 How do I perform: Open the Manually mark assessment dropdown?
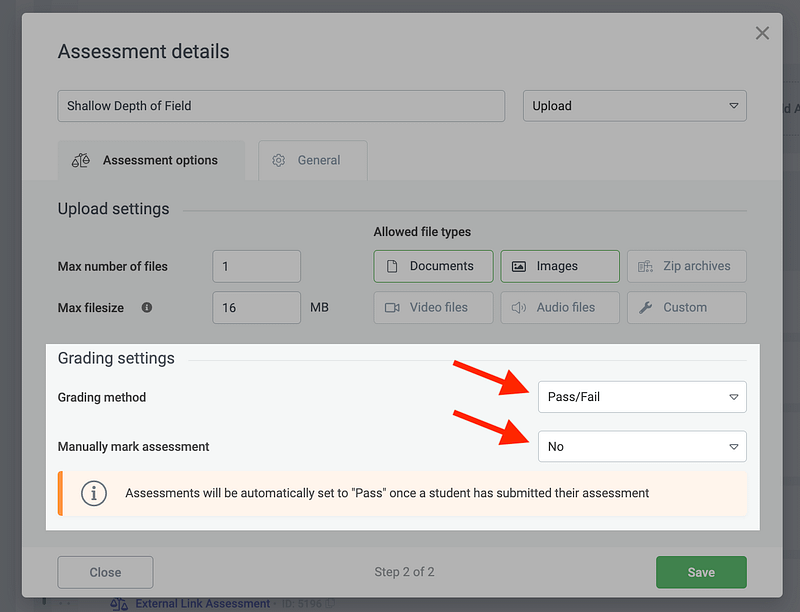tap(642, 446)
